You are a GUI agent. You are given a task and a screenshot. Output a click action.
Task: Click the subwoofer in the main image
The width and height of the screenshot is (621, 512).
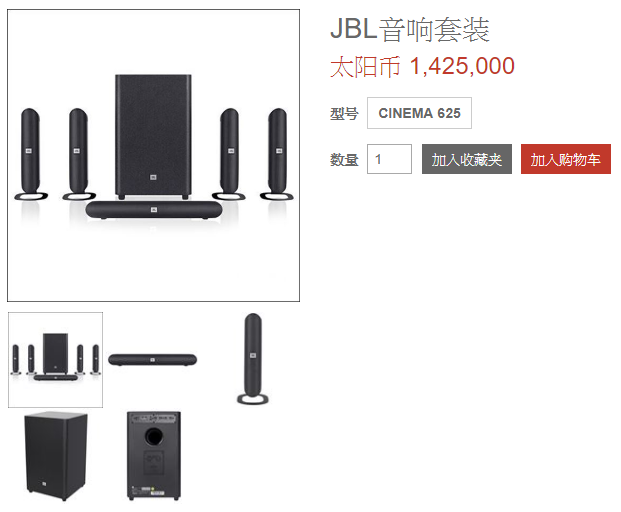(x=153, y=137)
